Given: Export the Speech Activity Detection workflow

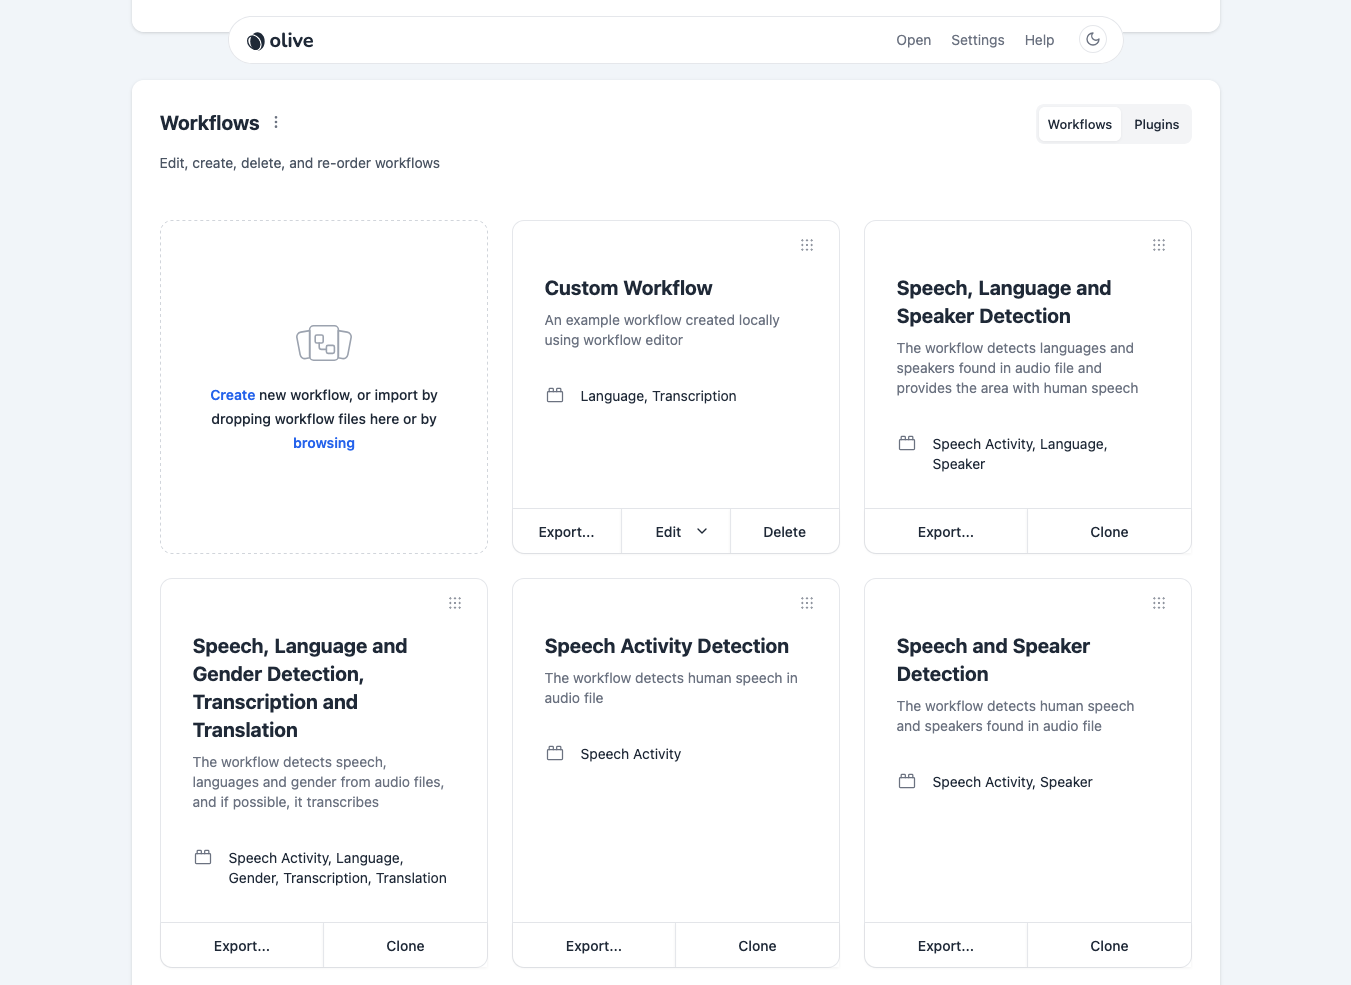Looking at the screenshot, I should [x=593, y=945].
